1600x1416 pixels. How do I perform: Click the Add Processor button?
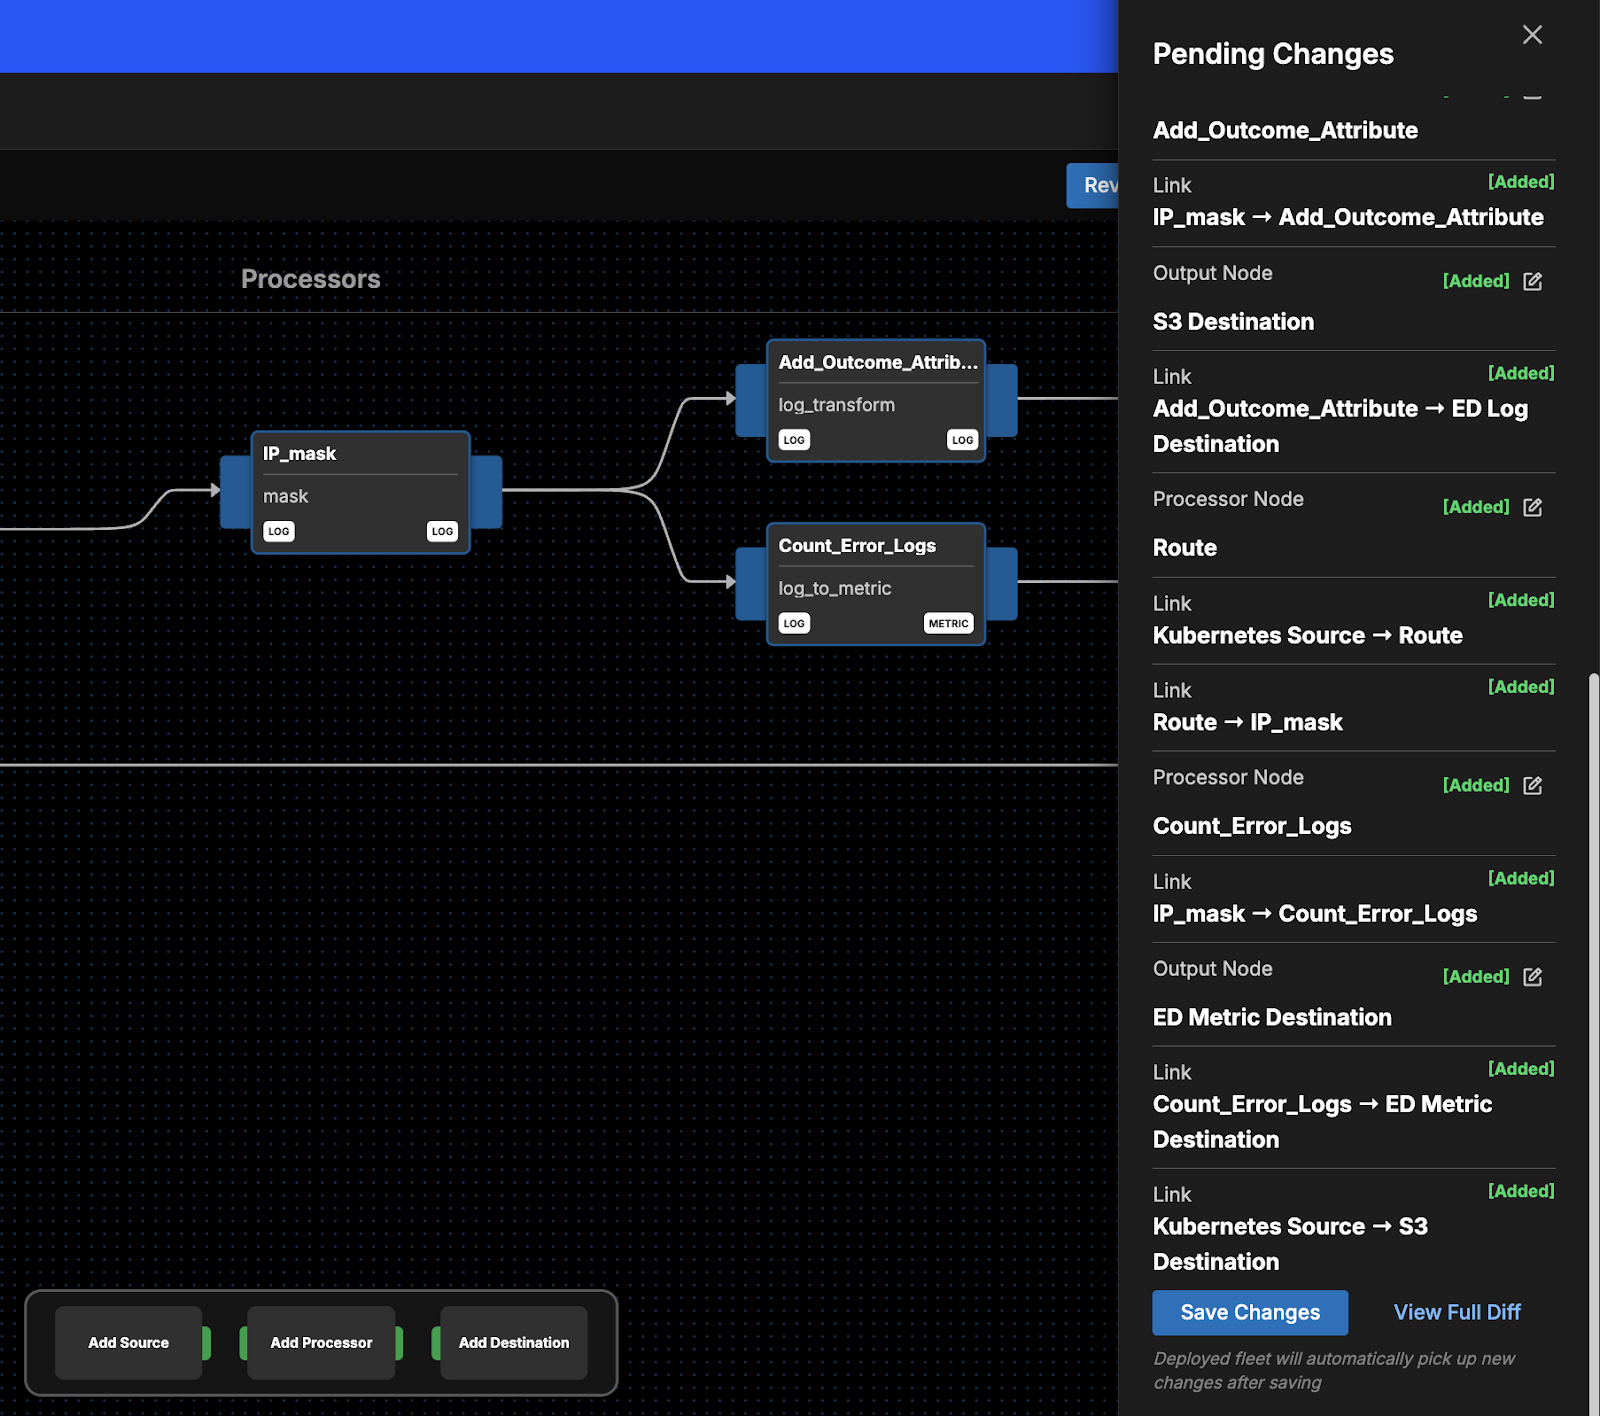(x=321, y=1343)
